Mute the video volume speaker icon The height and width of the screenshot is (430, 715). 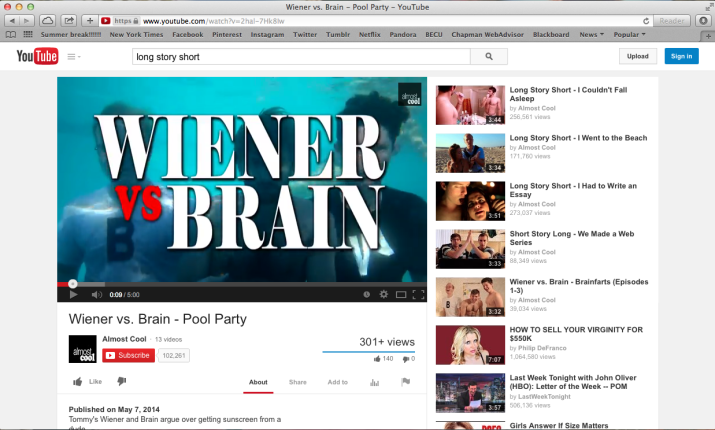click(96, 295)
